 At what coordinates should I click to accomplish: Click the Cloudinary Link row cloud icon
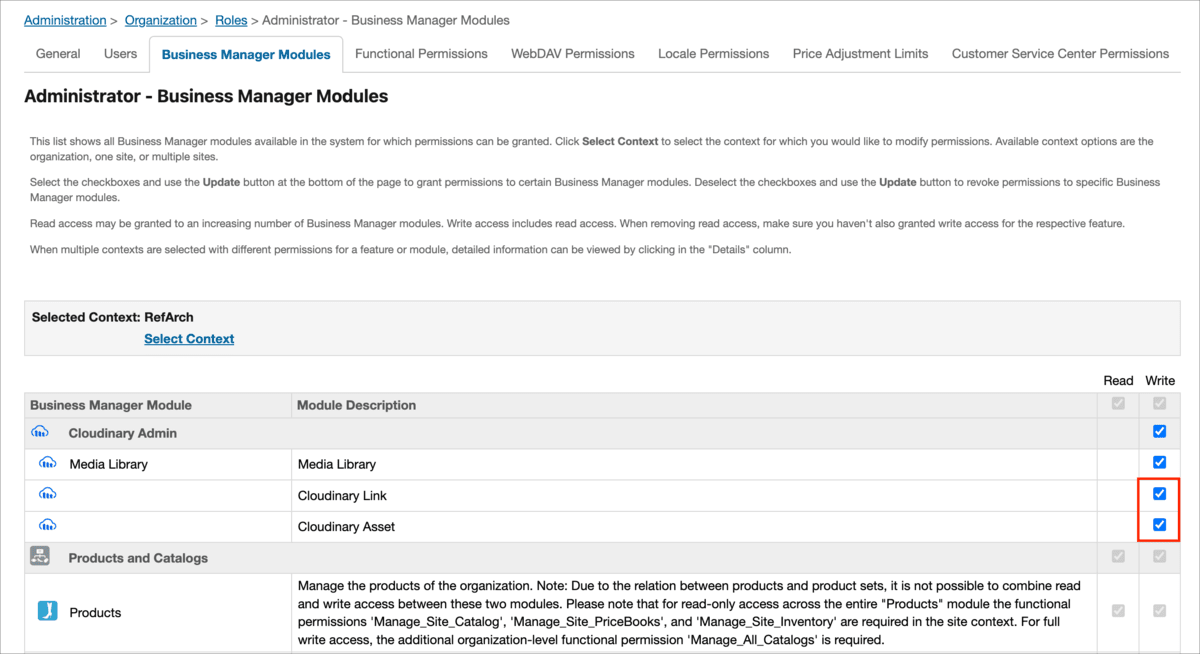pos(47,494)
